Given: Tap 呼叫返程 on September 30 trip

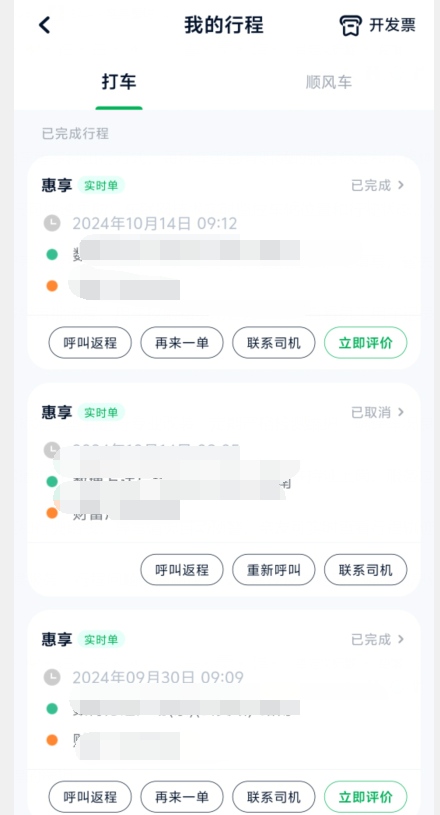Looking at the screenshot, I should pos(90,797).
